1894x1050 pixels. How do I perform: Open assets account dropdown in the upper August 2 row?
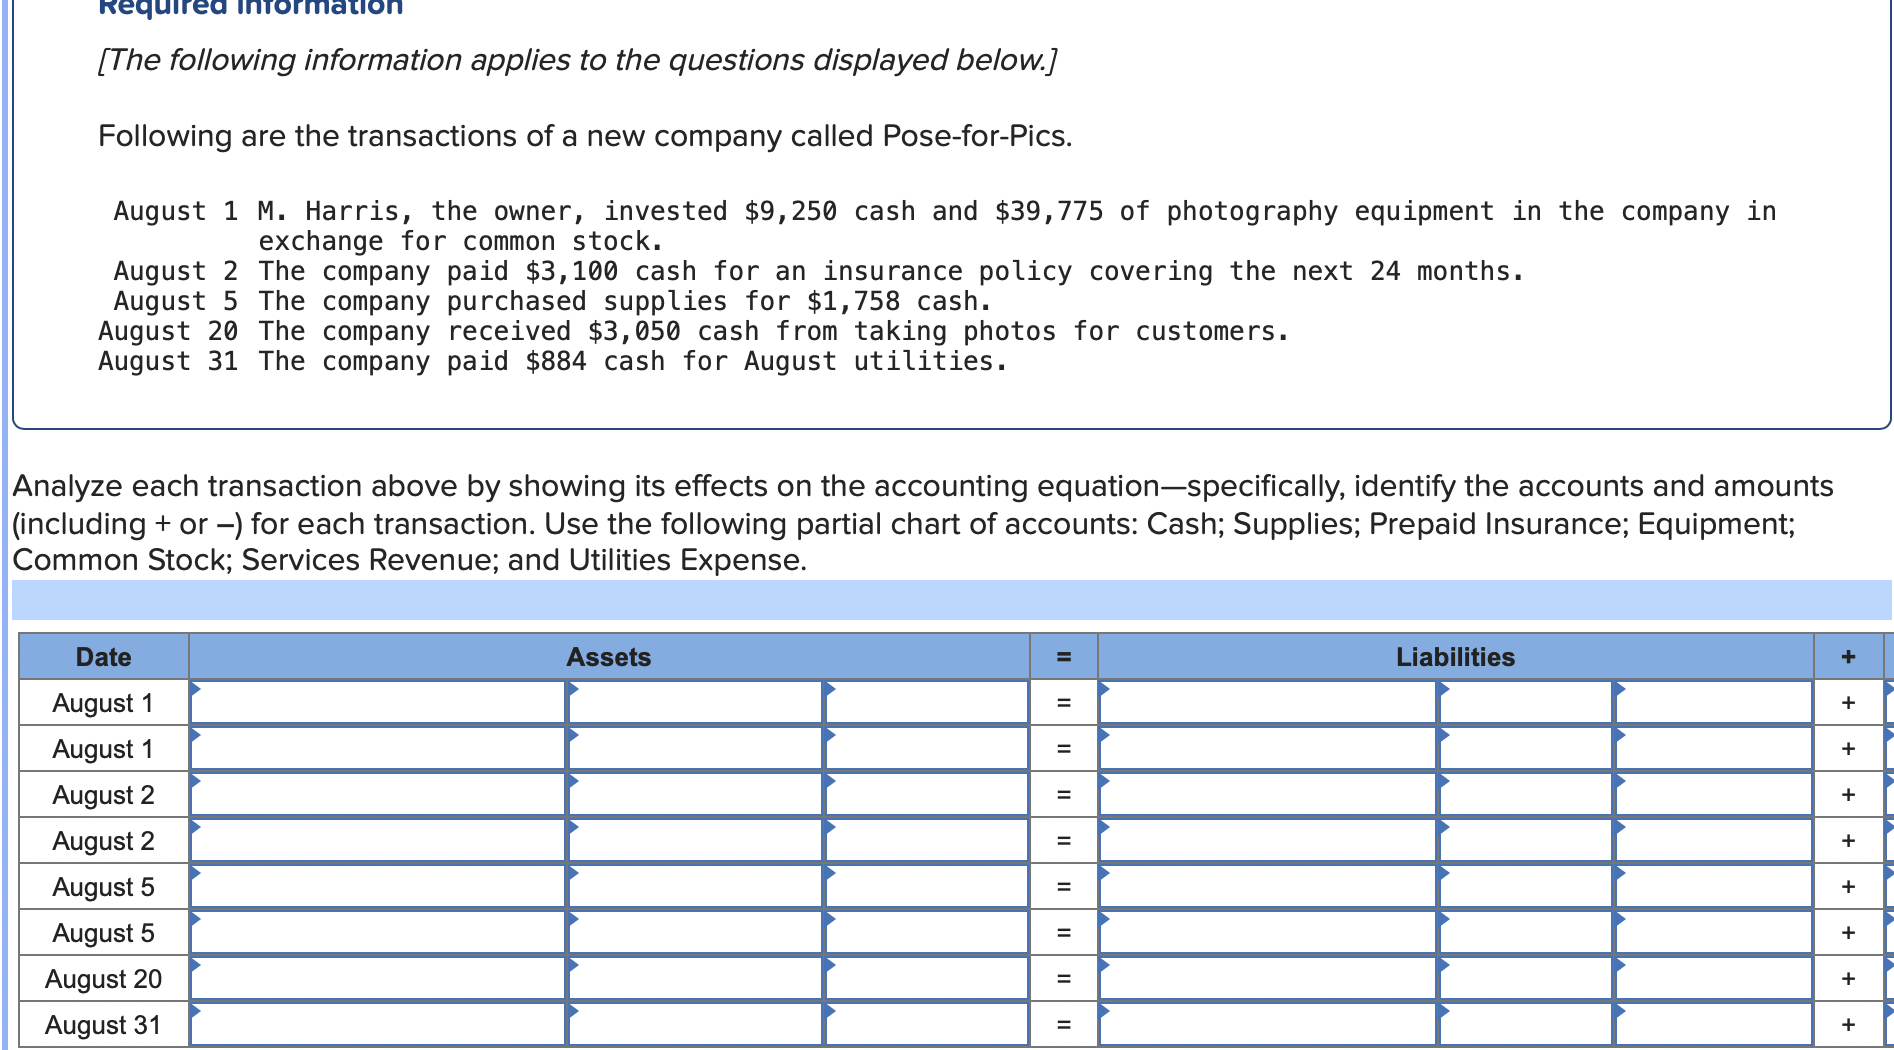point(378,794)
